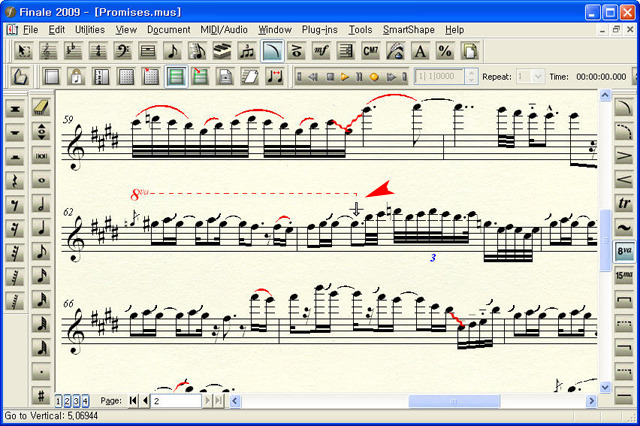Select the decrescendo hairpin shape

click(x=624, y=156)
